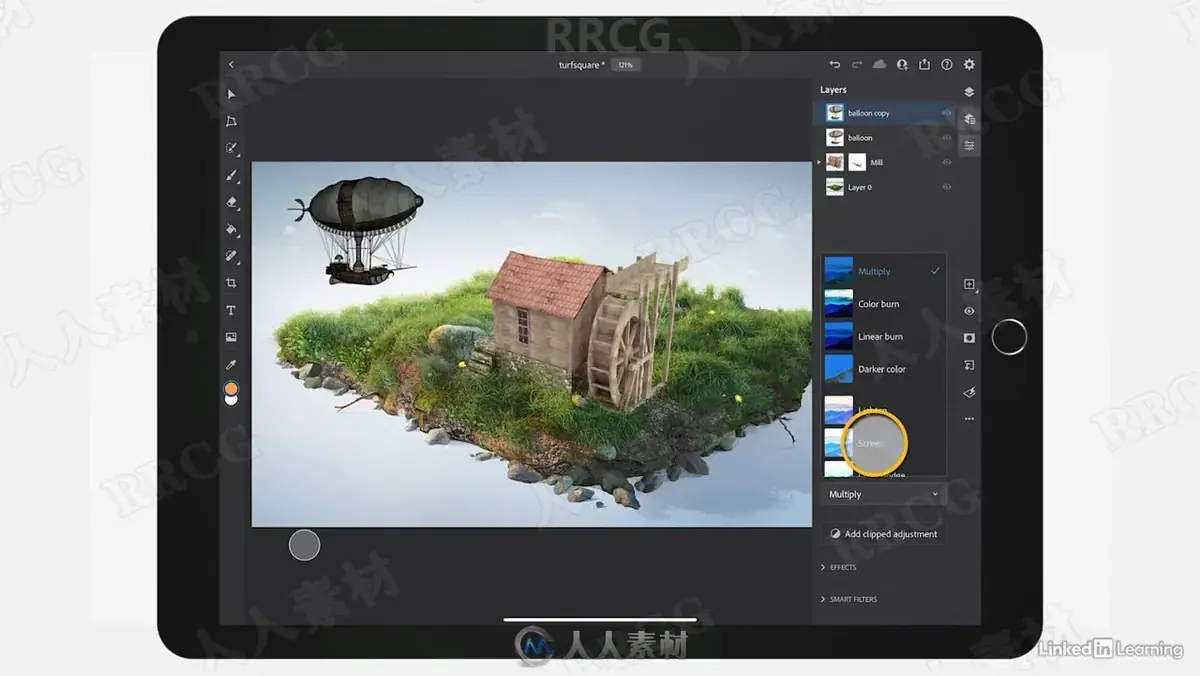This screenshot has height=676, width=1200.
Task: Tap the iPad home button
Action: coord(1009,337)
